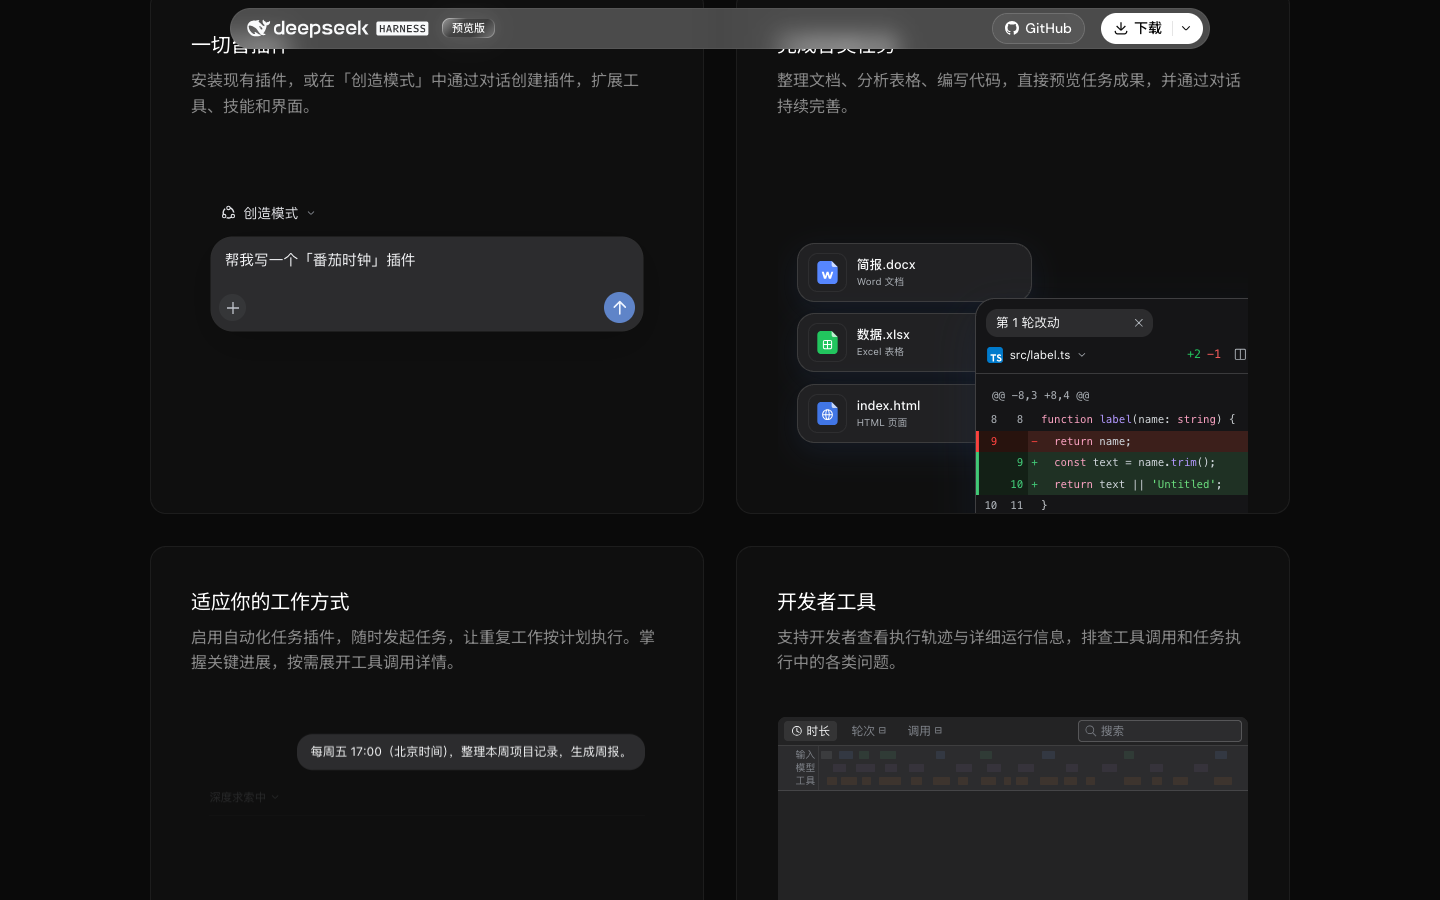This screenshot has height=900, width=1440.
Task: Click the removed line 'return name;'
Action: tap(1112, 441)
